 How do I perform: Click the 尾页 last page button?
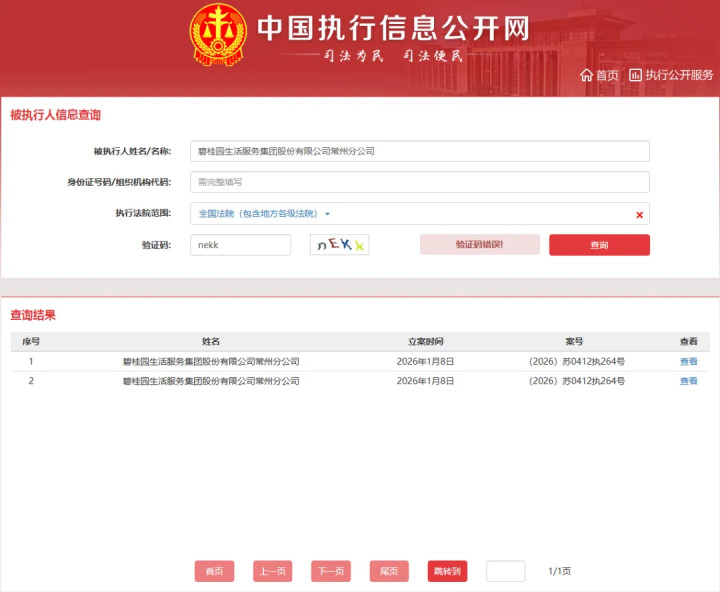pyautogui.click(x=389, y=571)
